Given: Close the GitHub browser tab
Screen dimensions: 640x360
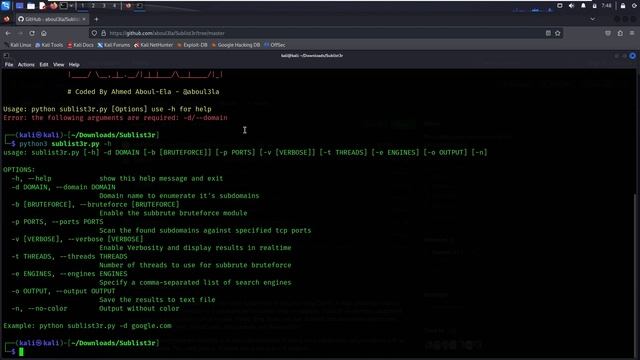Looking at the screenshot, I should coord(84,19).
